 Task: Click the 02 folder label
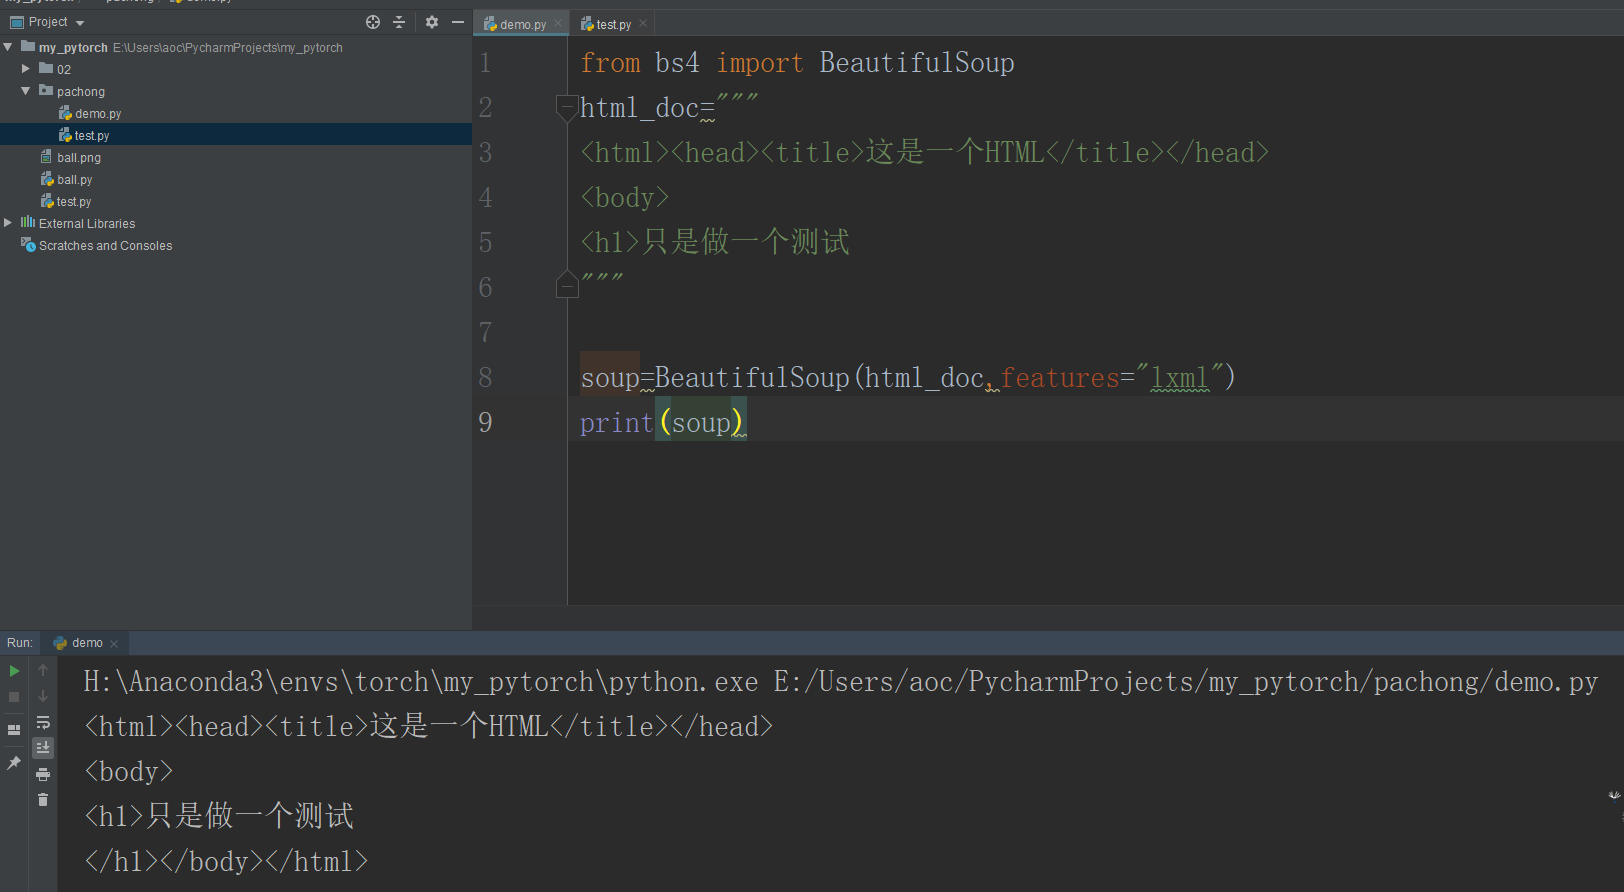click(64, 70)
